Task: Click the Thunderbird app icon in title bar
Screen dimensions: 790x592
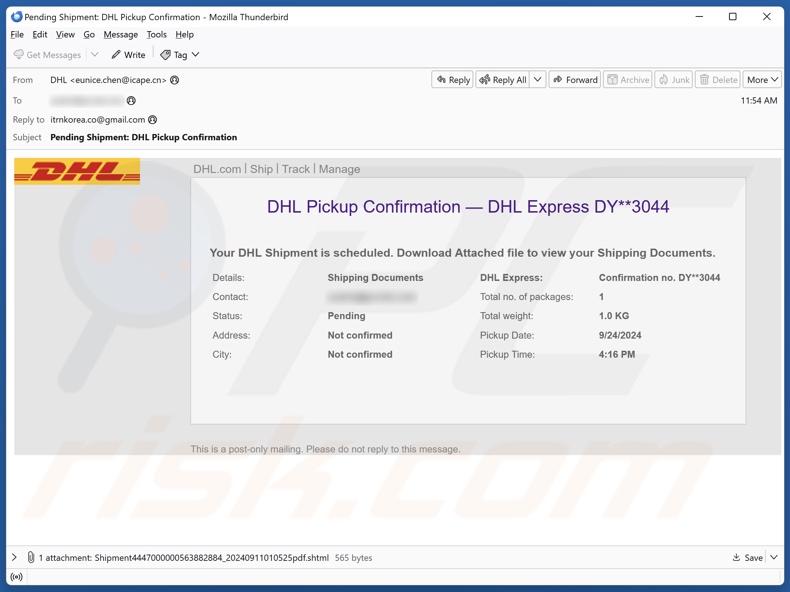Action: (x=17, y=17)
